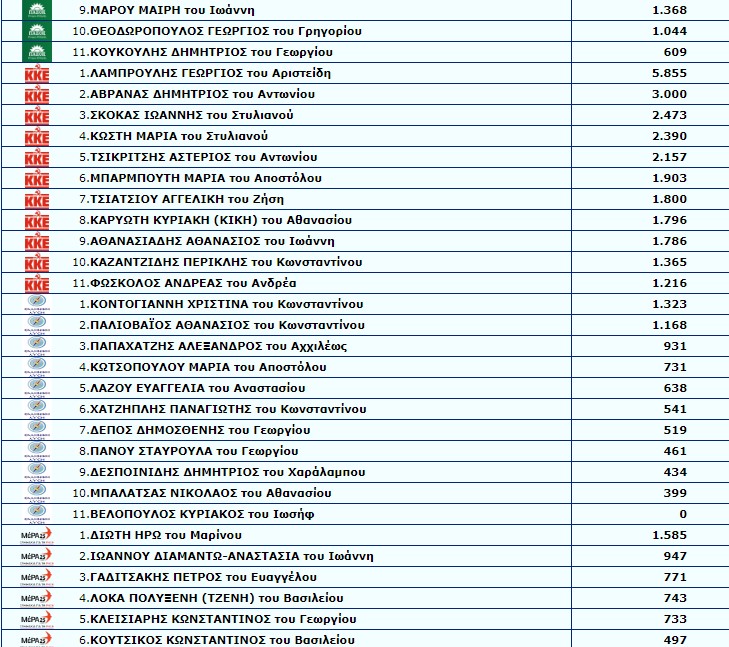The height and width of the screenshot is (647, 729).
Task: Click the blue logo next to ΧΑΤΖΗΠΛΗΣ ΠΑΝΑΓΙΩΤΗΣ
Action: pos(37,409)
